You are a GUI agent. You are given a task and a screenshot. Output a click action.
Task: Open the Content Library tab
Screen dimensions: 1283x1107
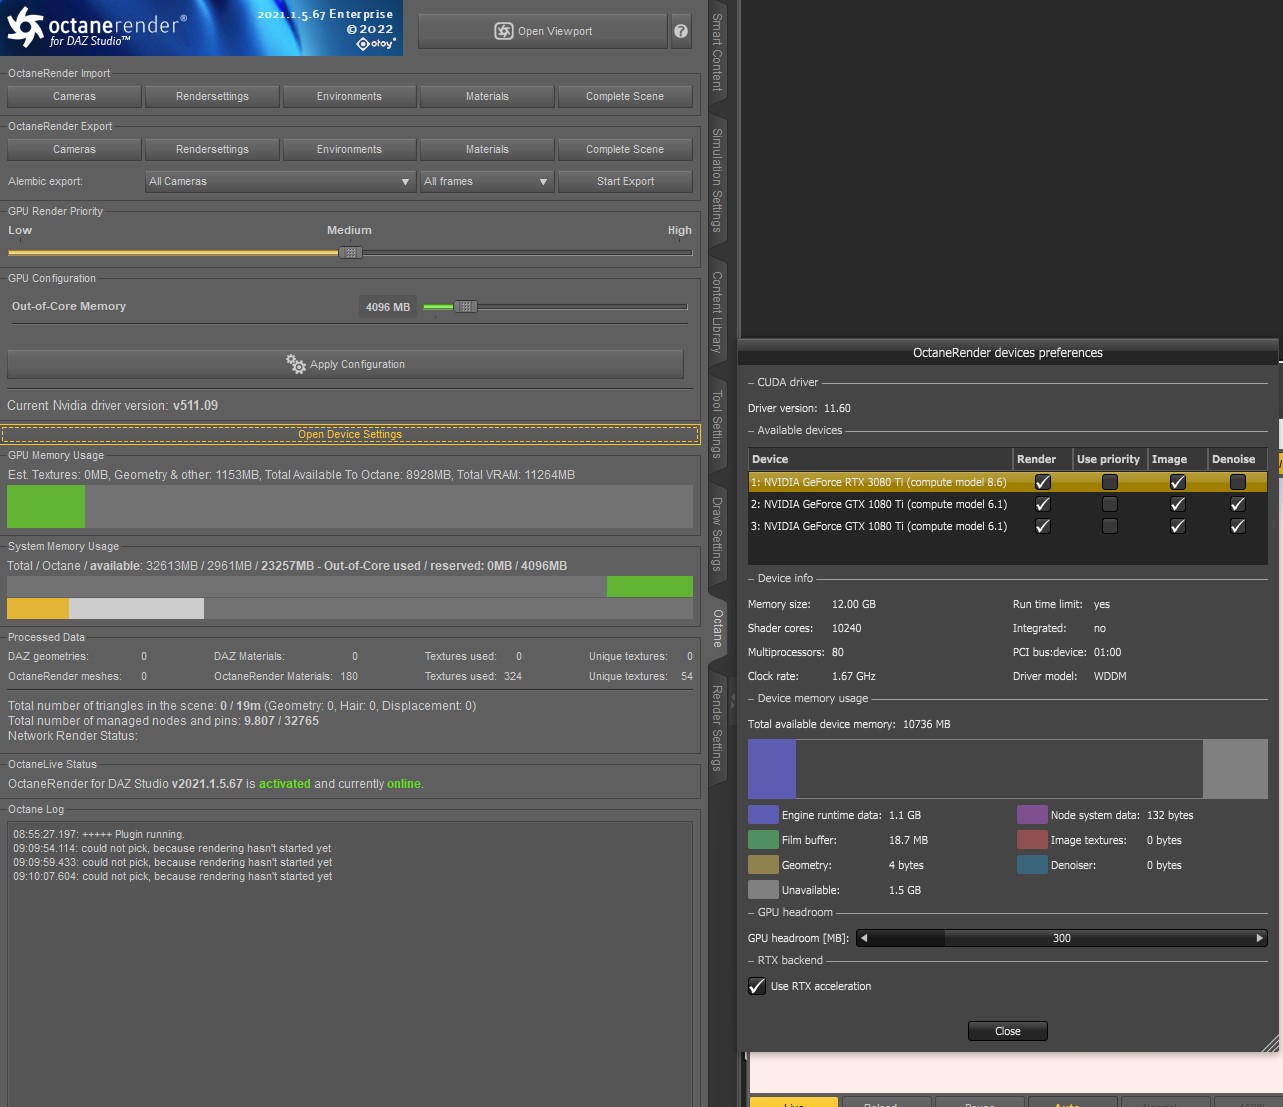tap(717, 312)
